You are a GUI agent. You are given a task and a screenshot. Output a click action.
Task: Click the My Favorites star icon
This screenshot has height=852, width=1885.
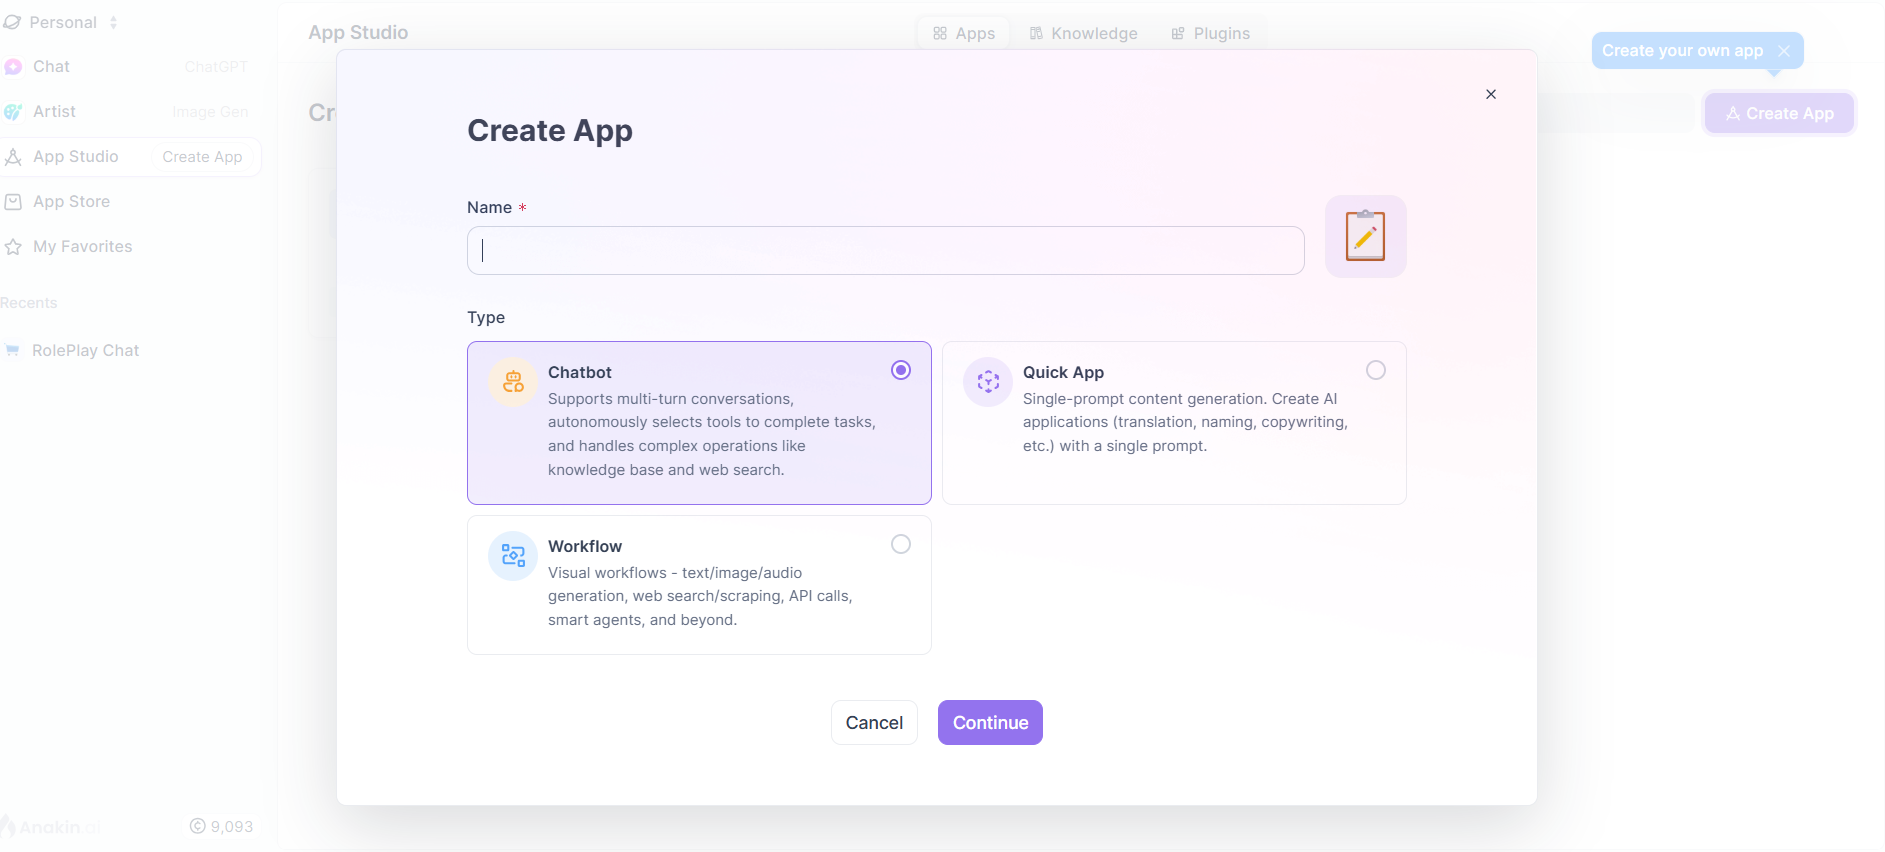point(13,247)
